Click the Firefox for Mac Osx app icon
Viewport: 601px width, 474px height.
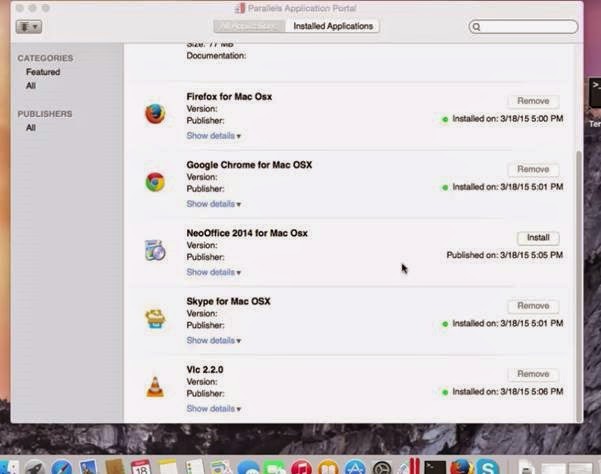point(155,114)
